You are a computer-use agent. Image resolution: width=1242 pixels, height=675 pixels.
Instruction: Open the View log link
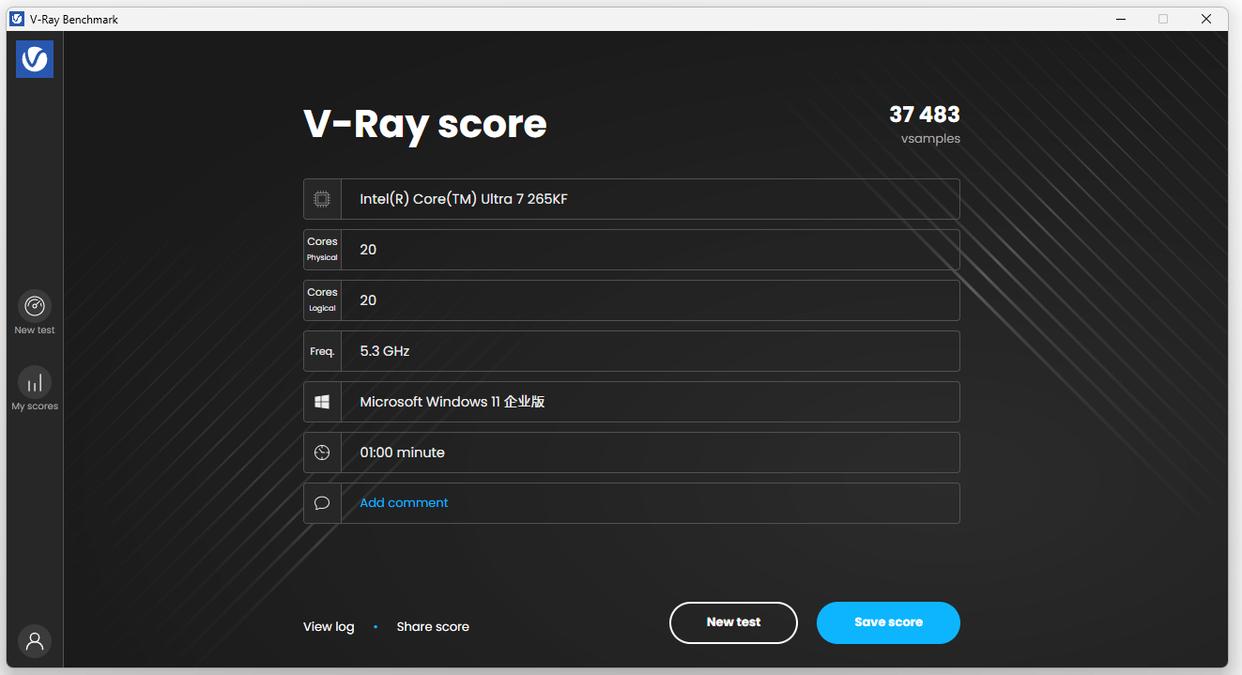(x=329, y=627)
